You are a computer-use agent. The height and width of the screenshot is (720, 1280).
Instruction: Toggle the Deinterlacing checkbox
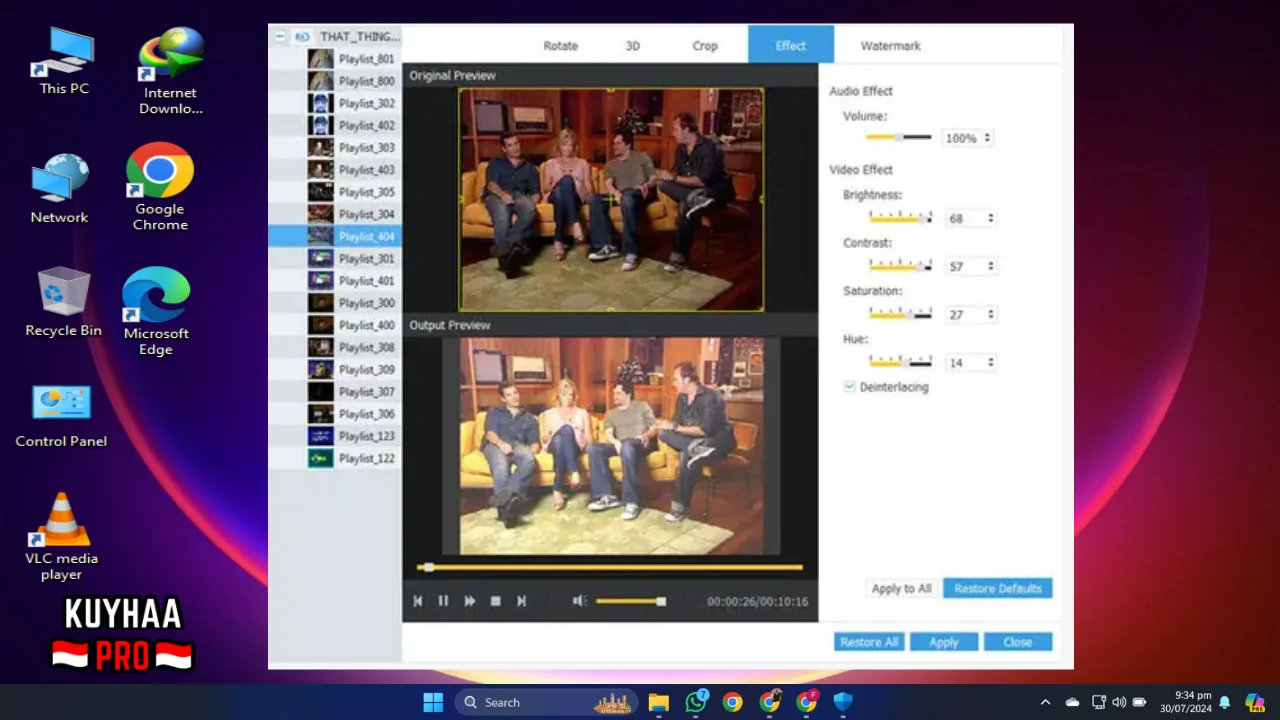[849, 387]
